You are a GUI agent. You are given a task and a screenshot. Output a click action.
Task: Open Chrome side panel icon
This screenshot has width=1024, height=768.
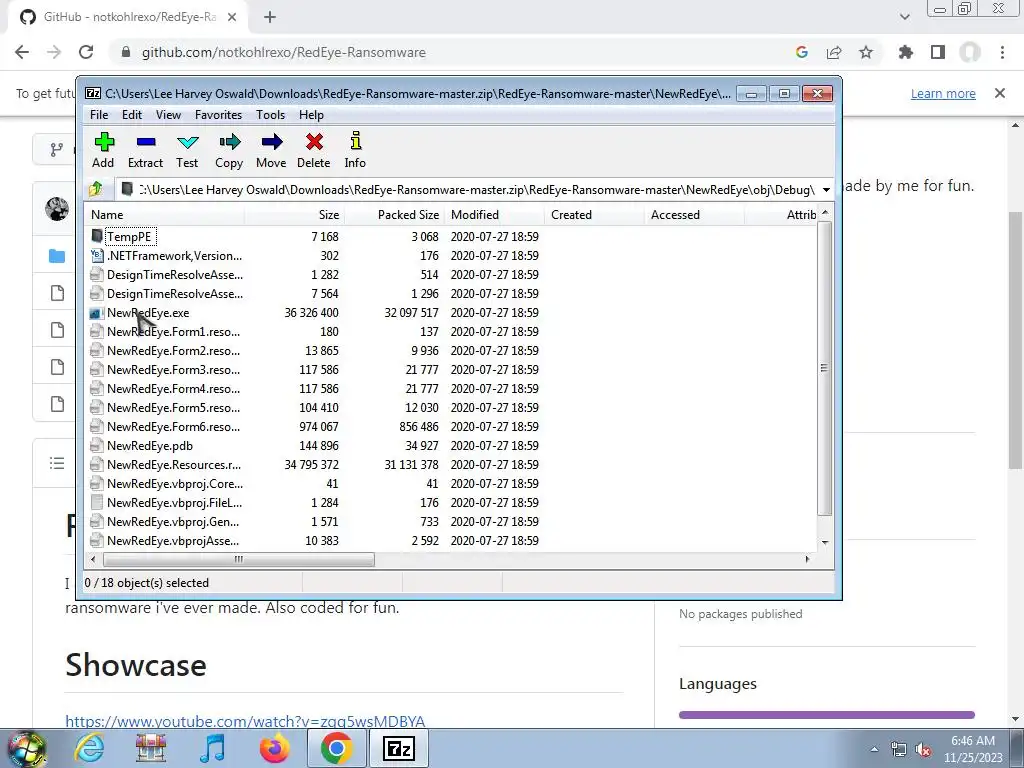[x=938, y=52]
